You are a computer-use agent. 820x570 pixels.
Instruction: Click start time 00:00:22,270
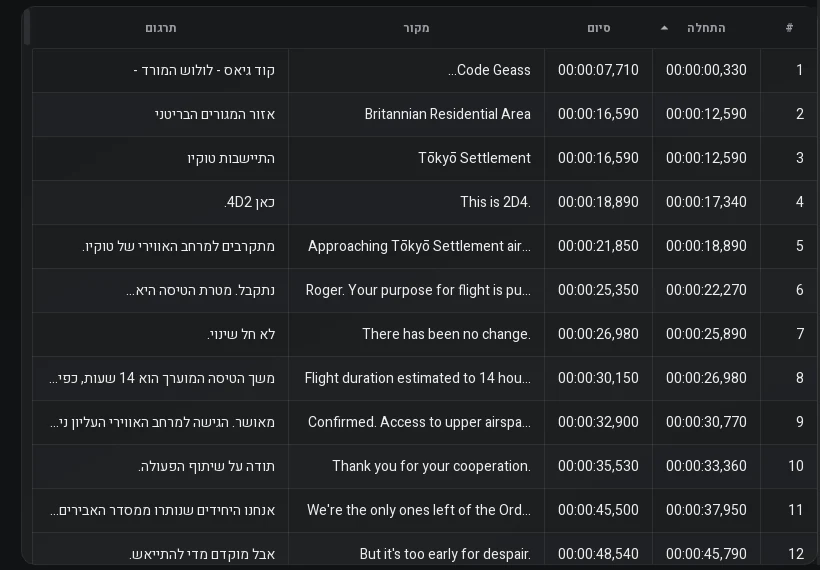pyautogui.click(x=706, y=290)
